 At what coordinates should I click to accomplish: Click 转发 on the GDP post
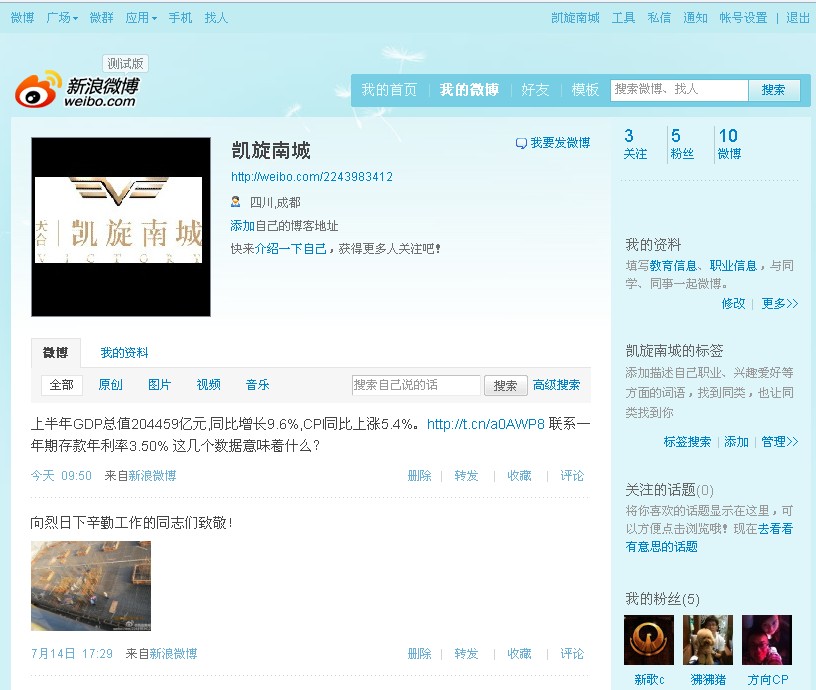pyautogui.click(x=466, y=476)
